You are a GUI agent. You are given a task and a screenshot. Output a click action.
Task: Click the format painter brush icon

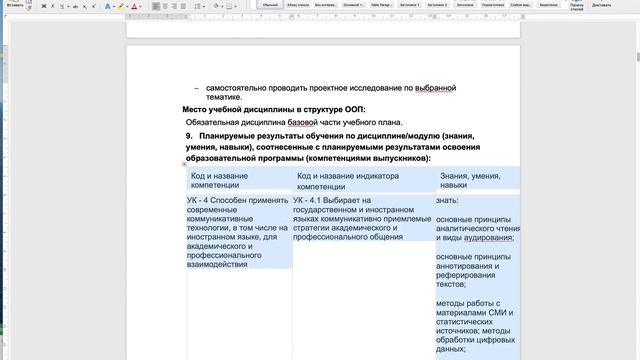29,7
